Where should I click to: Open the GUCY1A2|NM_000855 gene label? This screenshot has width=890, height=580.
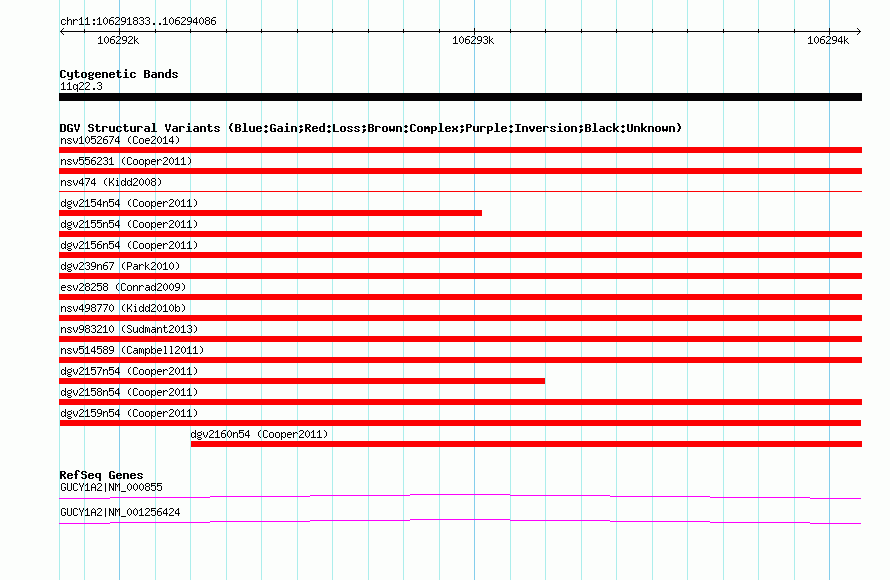tap(111, 487)
